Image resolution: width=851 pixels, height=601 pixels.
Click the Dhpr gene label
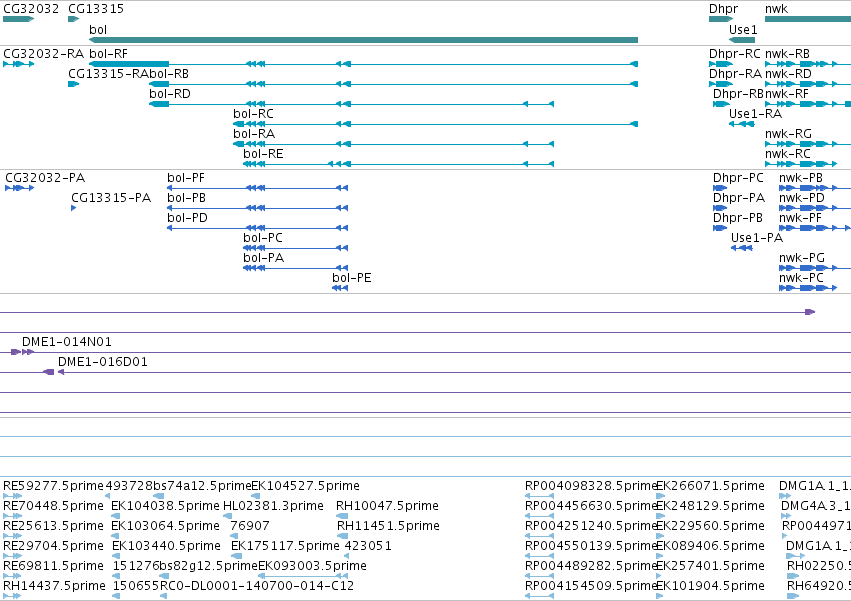(x=723, y=9)
